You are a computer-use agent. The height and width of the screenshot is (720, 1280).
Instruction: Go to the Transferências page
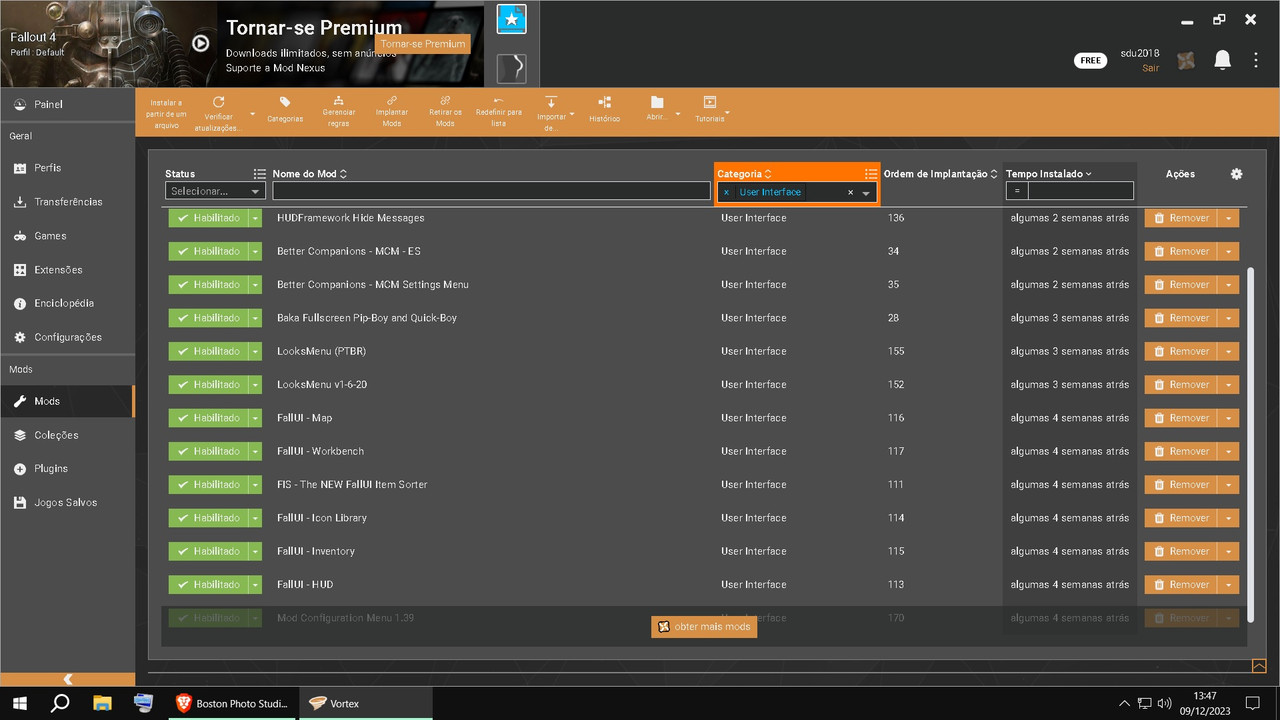66,202
